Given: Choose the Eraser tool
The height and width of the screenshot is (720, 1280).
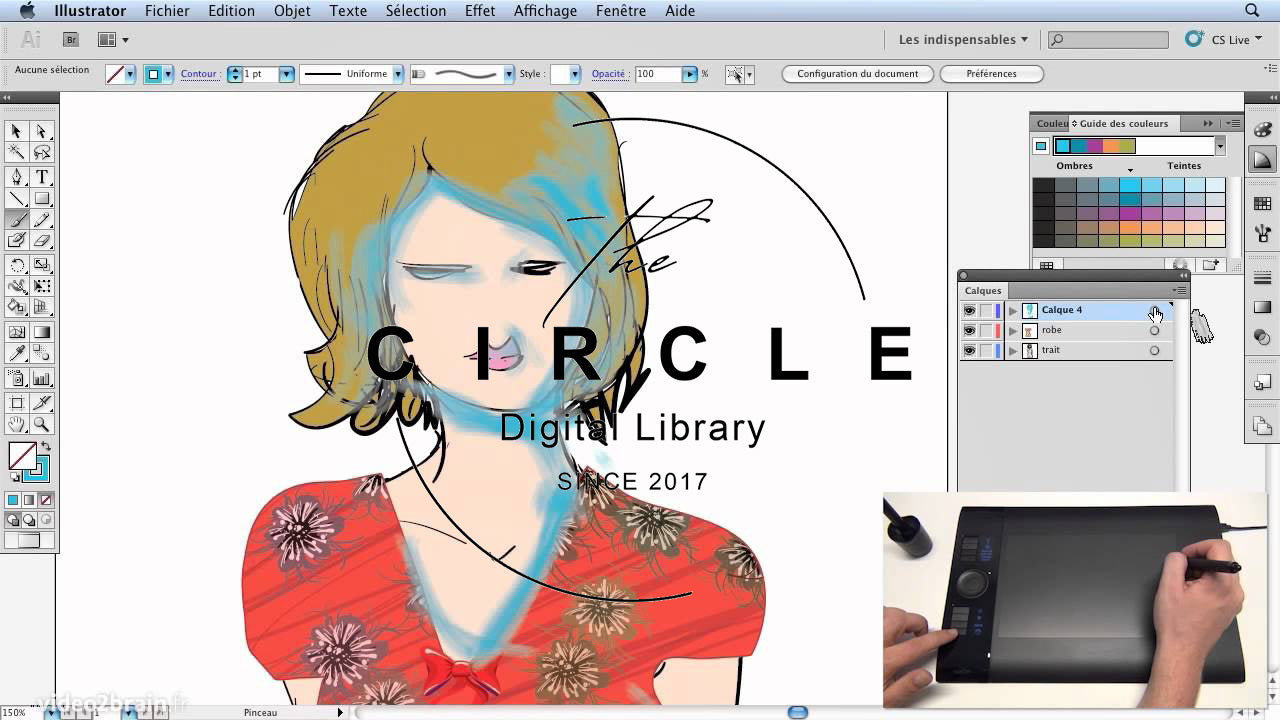Looking at the screenshot, I should pyautogui.click(x=42, y=241).
